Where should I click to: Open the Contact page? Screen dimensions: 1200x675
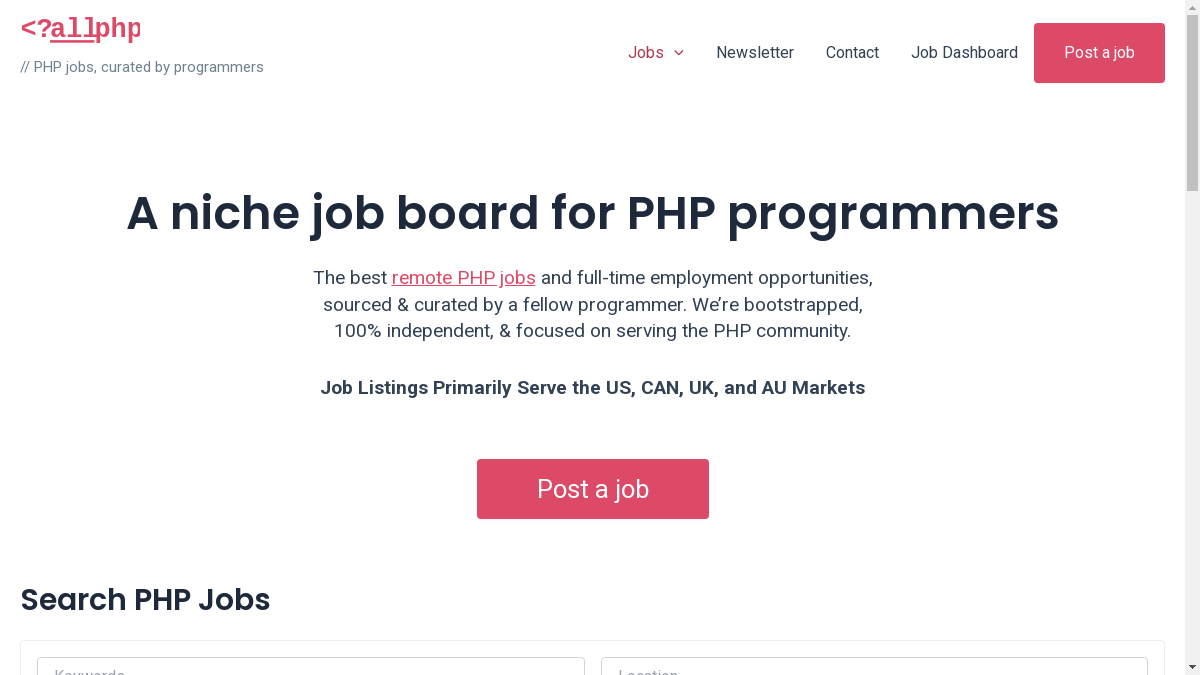852,53
